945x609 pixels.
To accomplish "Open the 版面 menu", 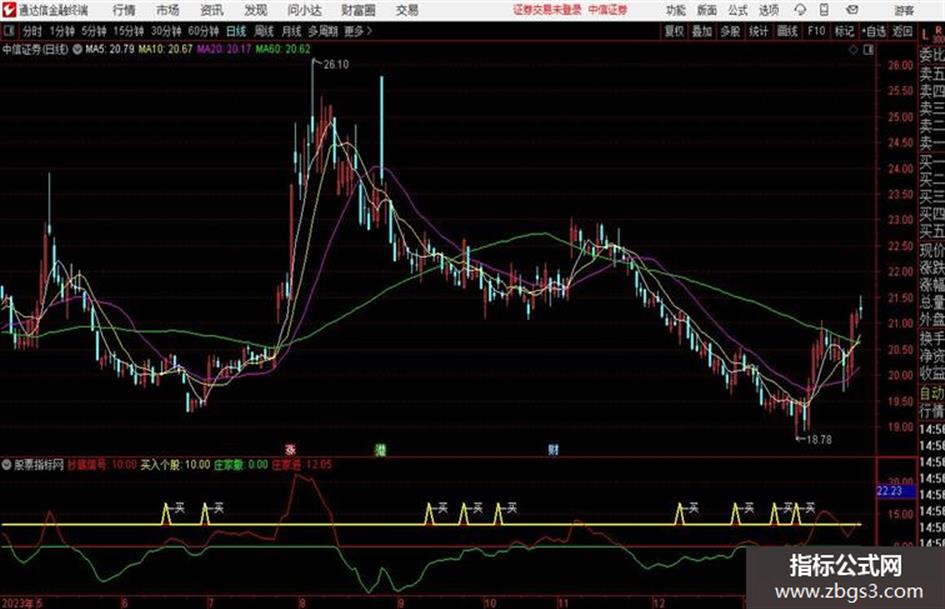I will coord(706,10).
